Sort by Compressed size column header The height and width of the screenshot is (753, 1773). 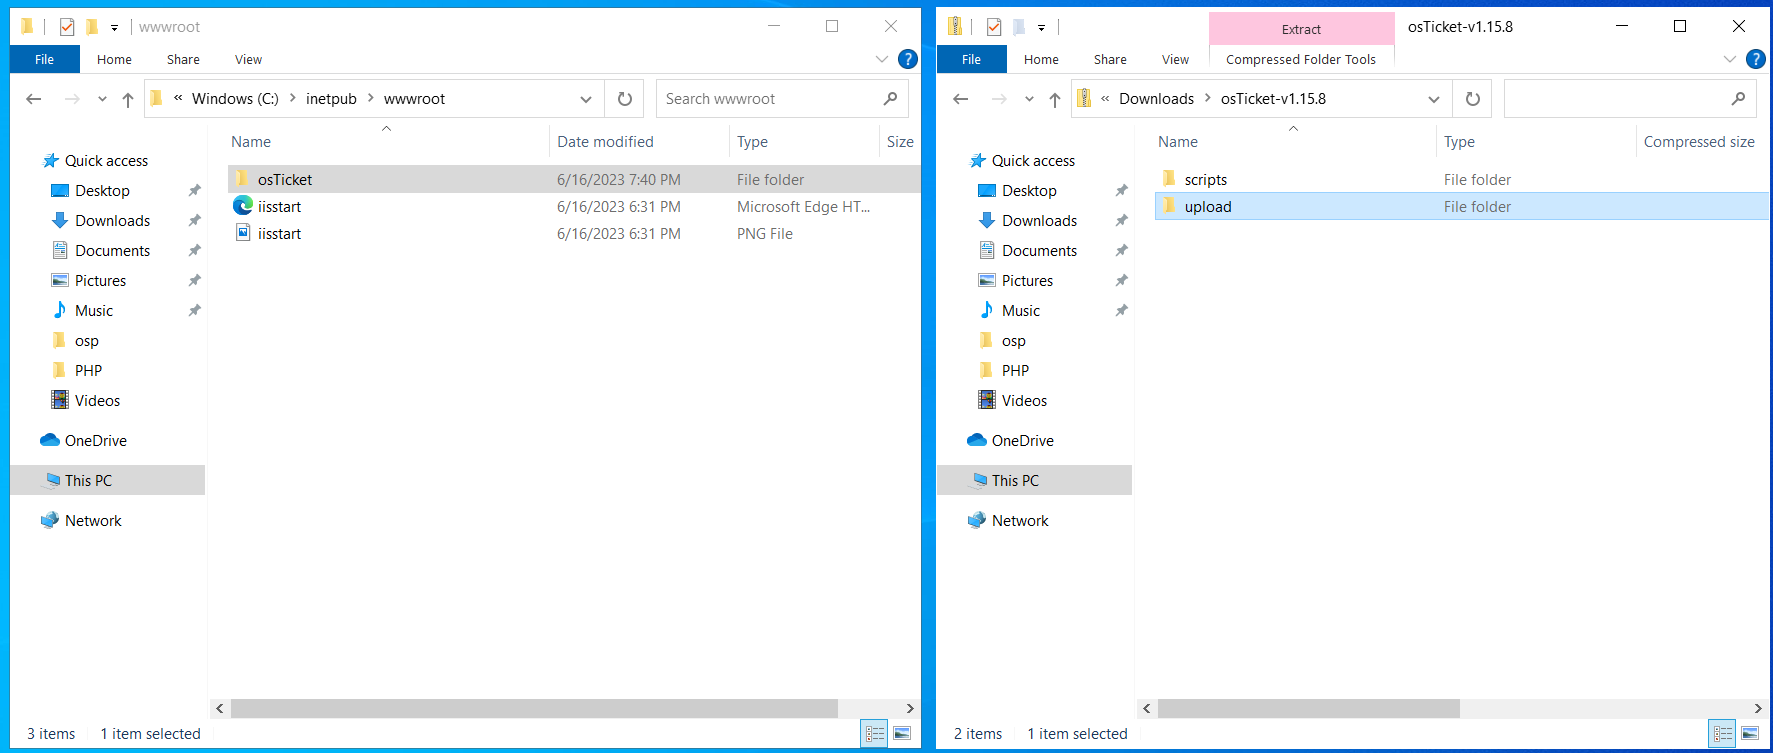coord(1699,141)
